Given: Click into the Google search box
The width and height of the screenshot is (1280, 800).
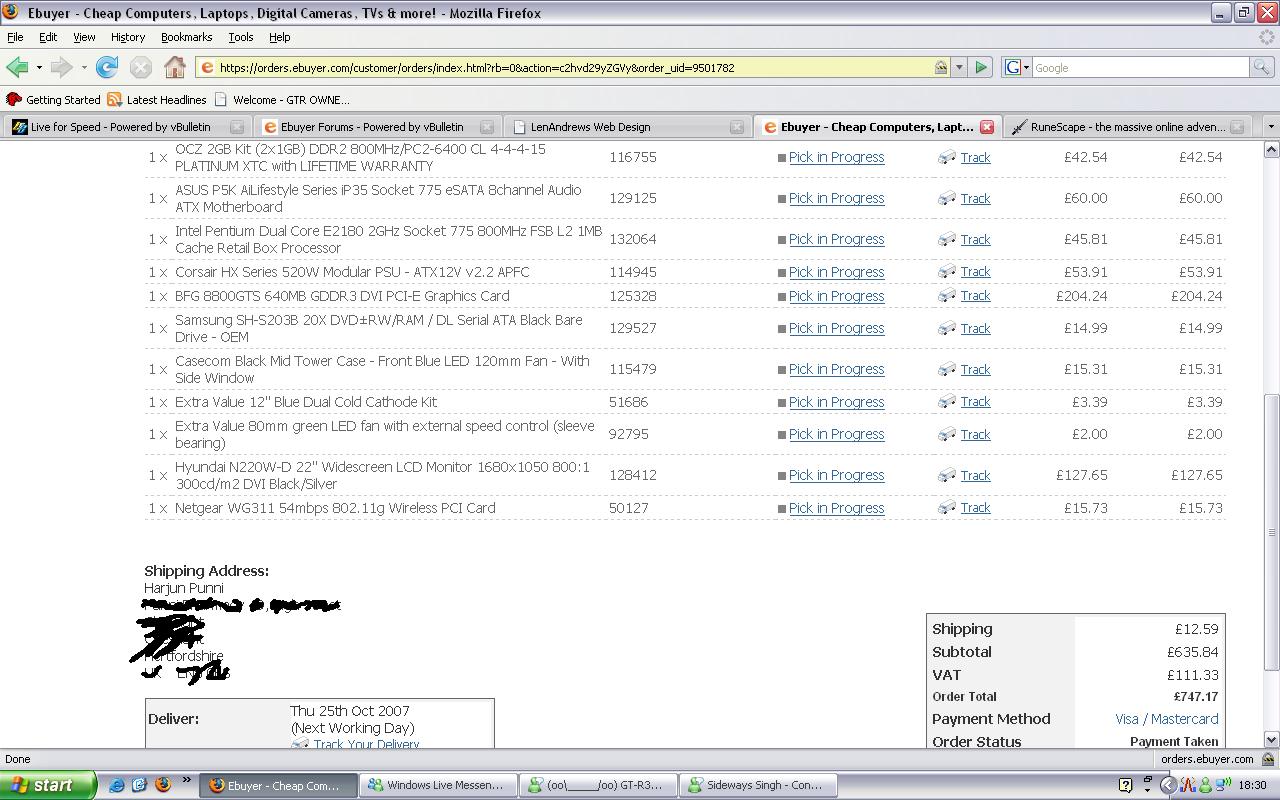Looking at the screenshot, I should click(x=1140, y=67).
